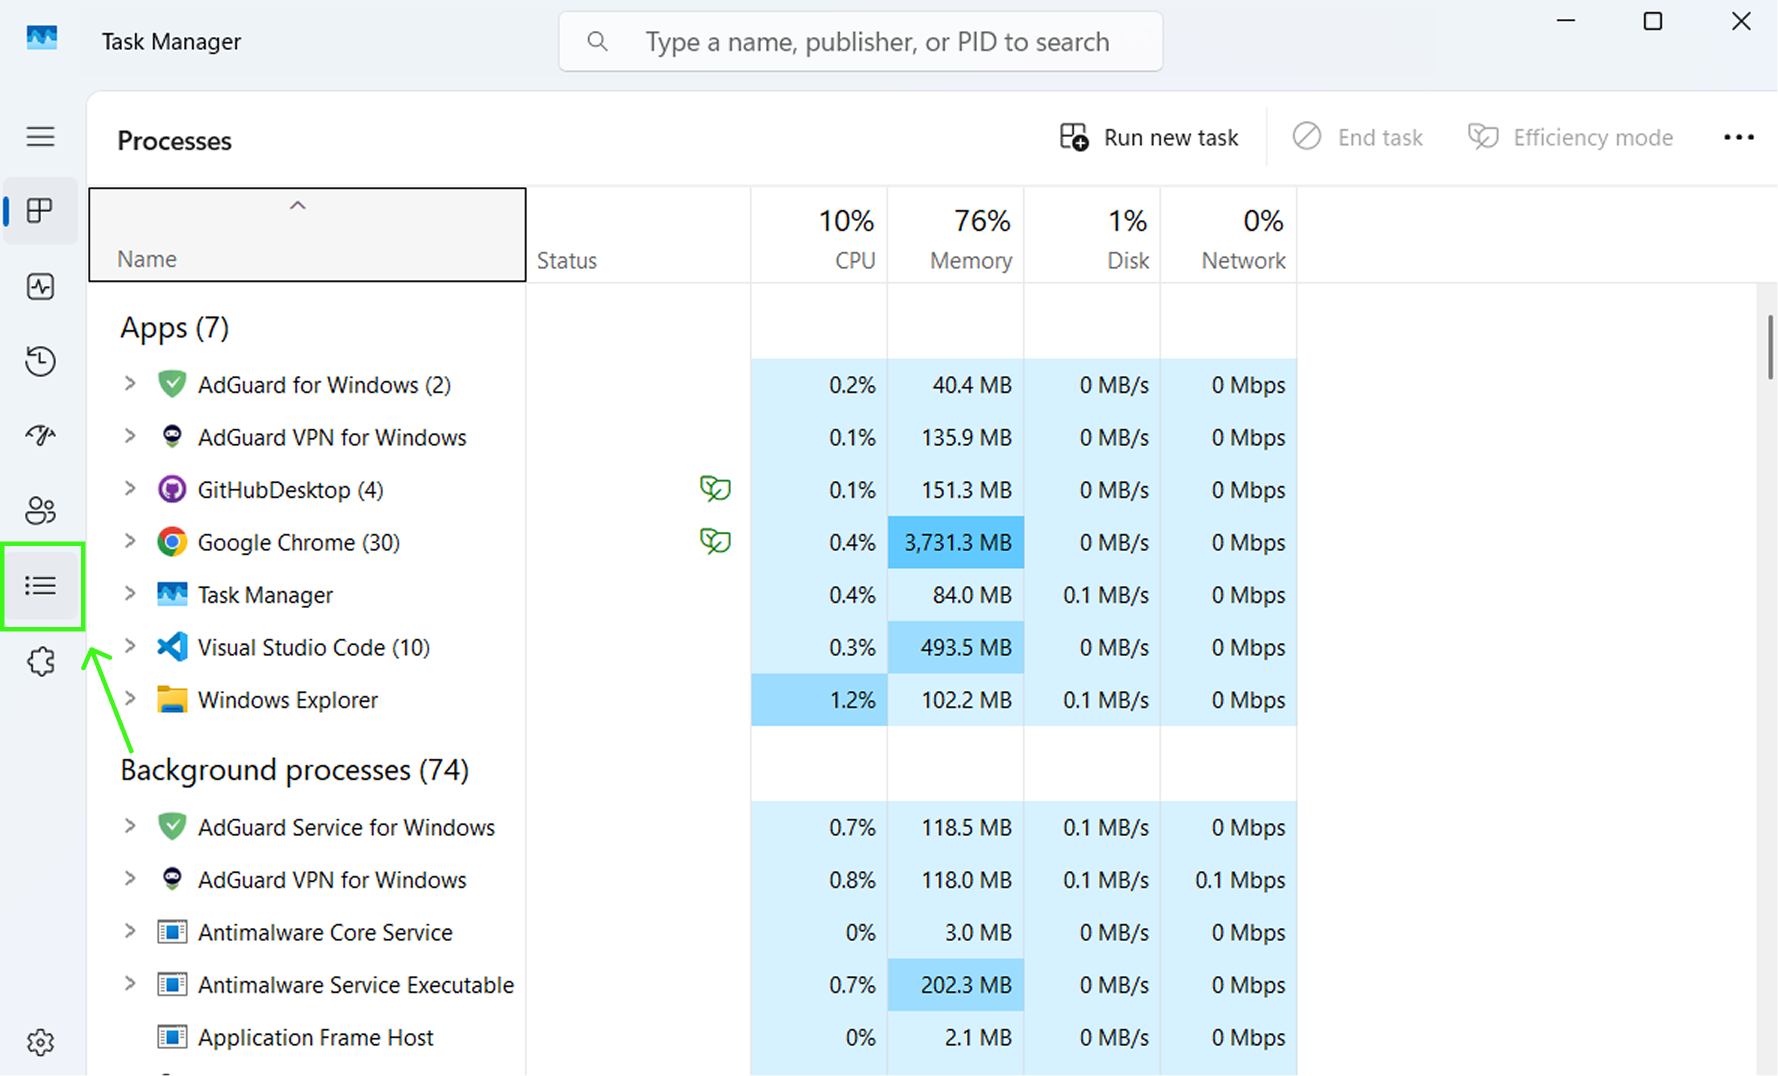Image resolution: width=1778 pixels, height=1076 pixels.
Task: Click the Task Manager process row icon
Action: pos(172,594)
